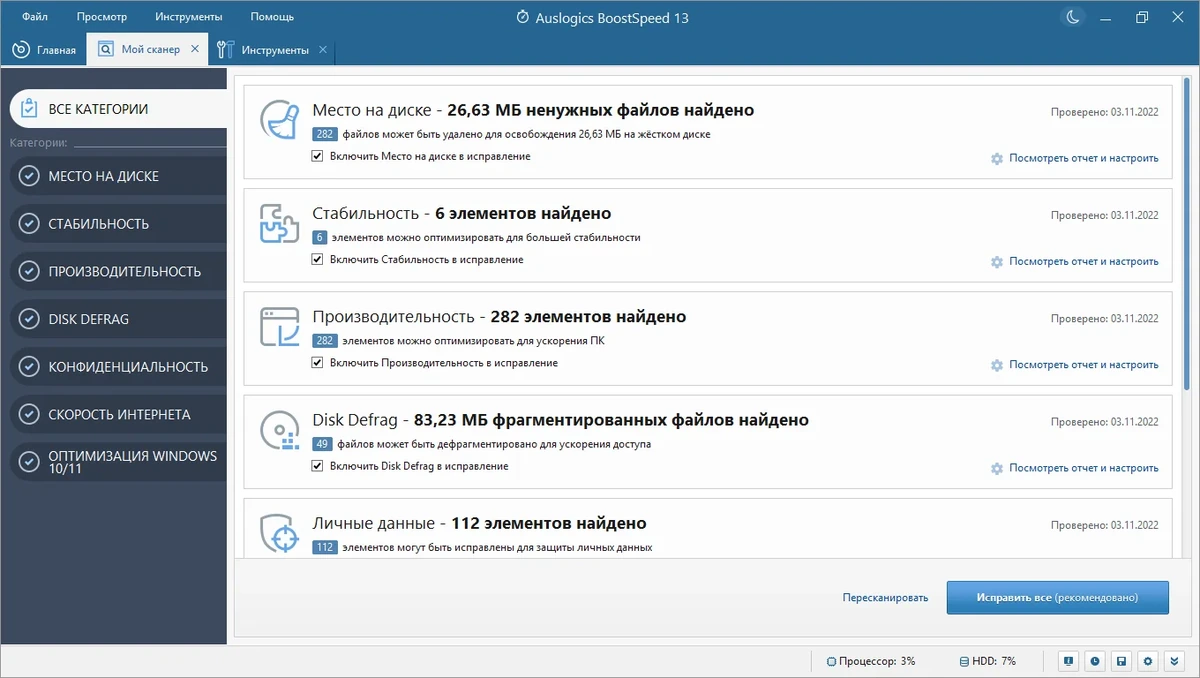Select DISK DEFRAG category in sidebar

pos(118,319)
